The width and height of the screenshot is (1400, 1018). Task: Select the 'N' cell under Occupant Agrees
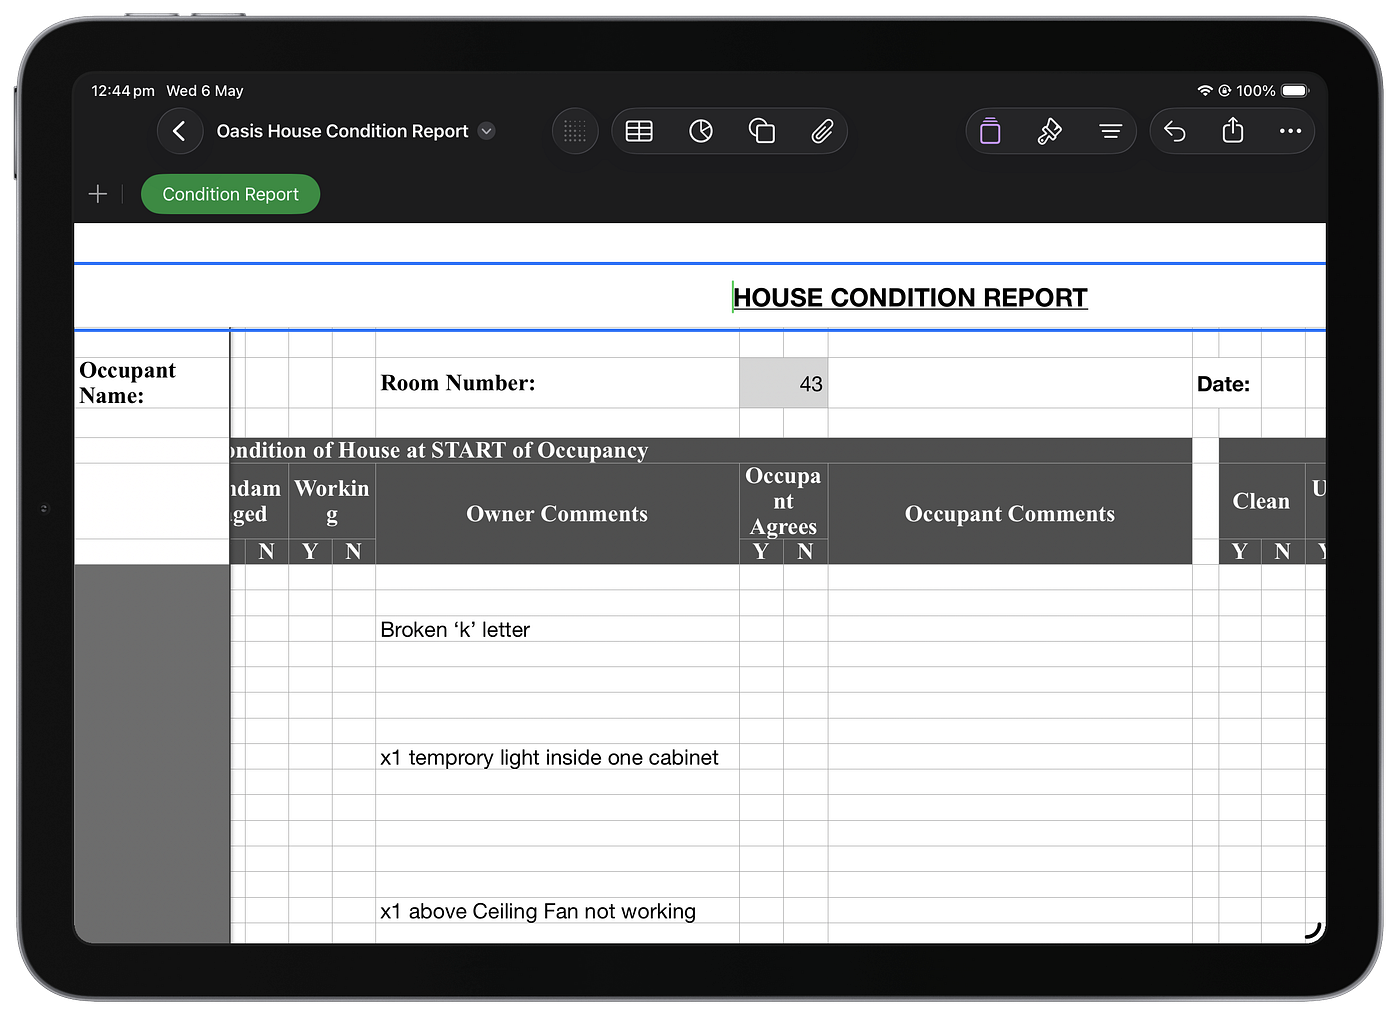tap(806, 551)
